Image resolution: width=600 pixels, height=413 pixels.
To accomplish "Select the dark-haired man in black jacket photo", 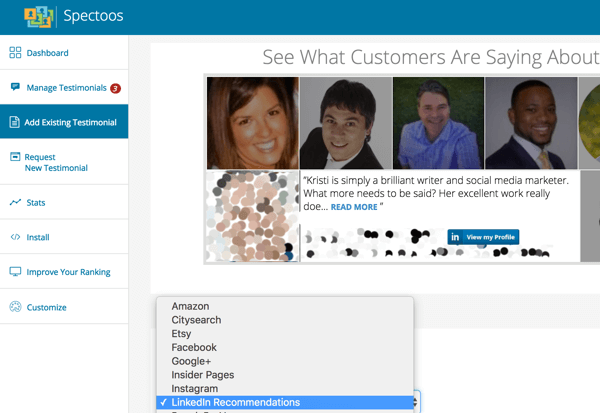I will [346, 123].
